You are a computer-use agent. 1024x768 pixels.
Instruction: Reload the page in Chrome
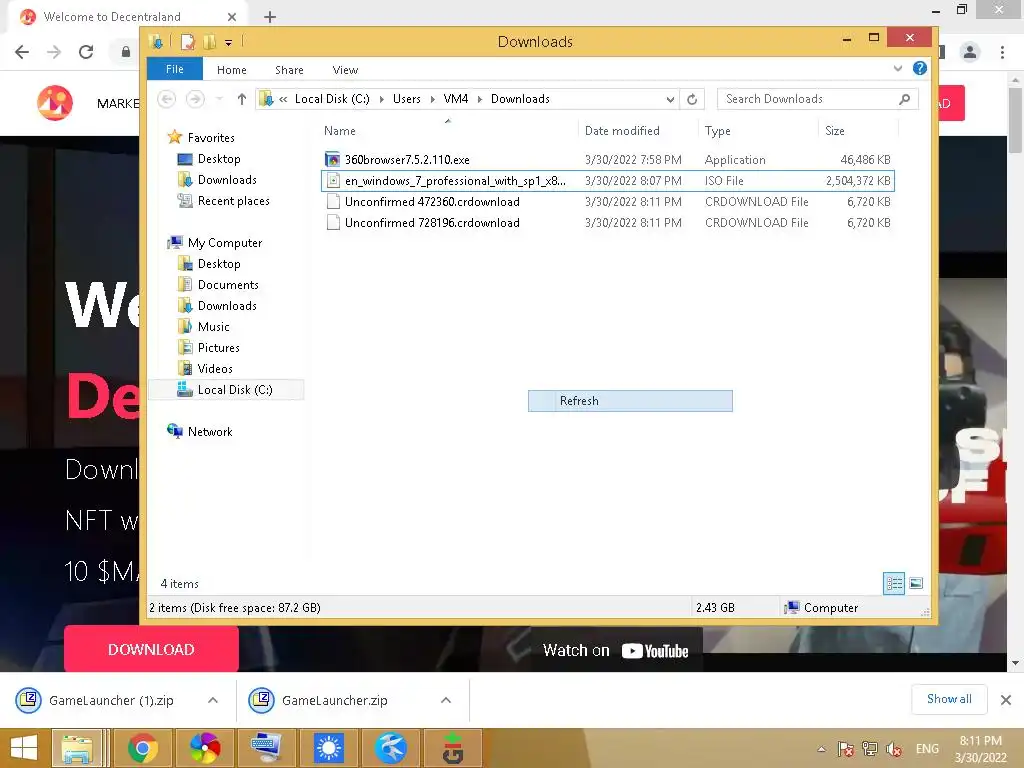[x=86, y=52]
